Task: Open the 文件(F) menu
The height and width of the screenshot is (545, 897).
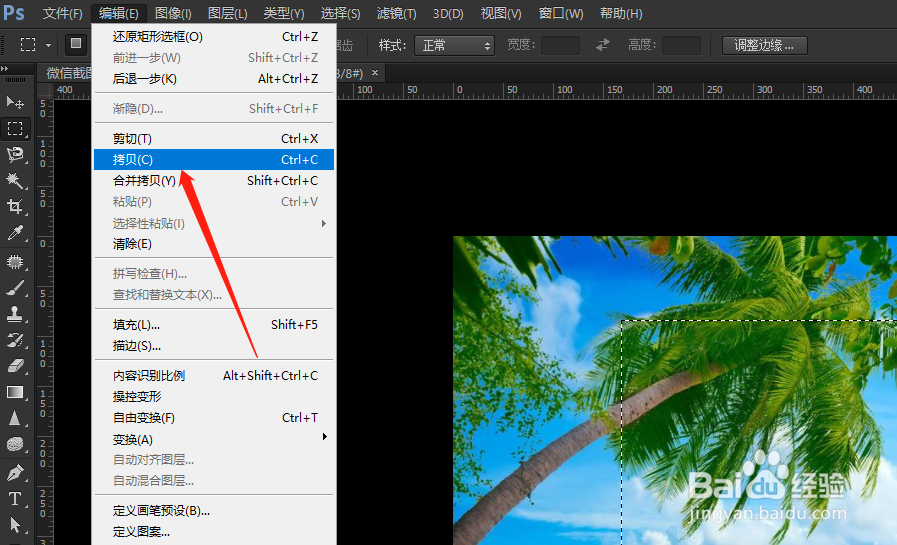Action: pos(62,13)
